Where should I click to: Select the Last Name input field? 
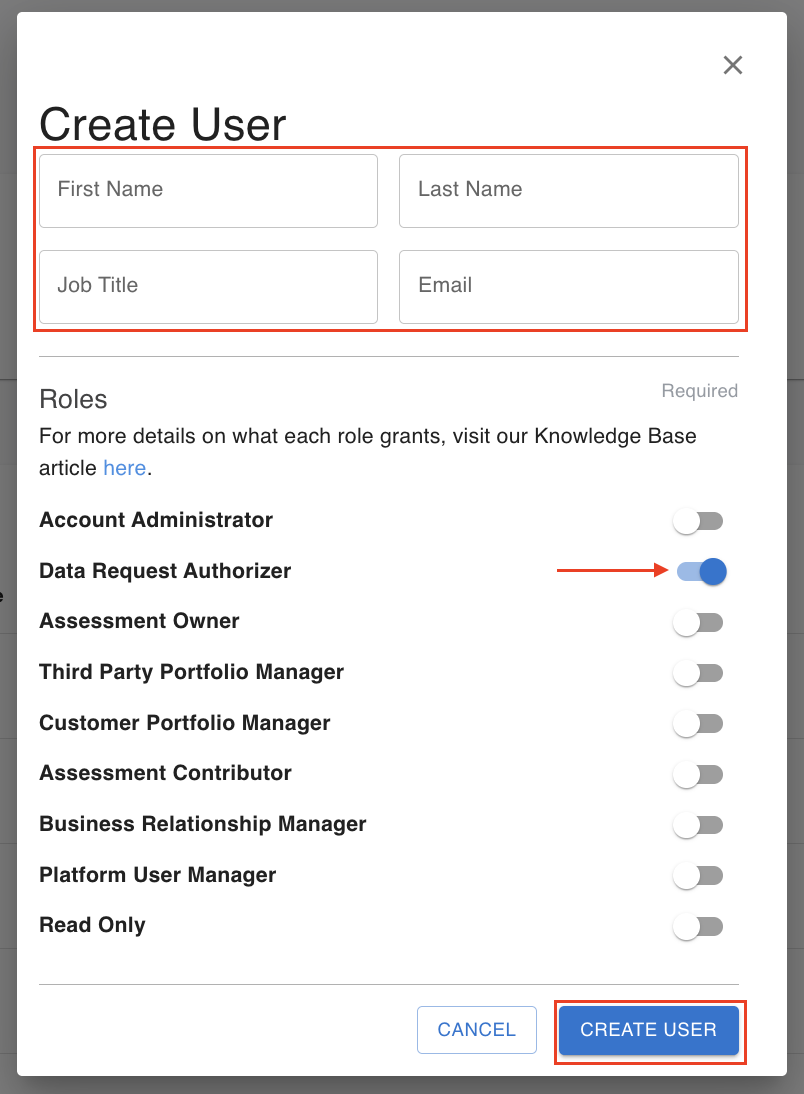(x=569, y=190)
